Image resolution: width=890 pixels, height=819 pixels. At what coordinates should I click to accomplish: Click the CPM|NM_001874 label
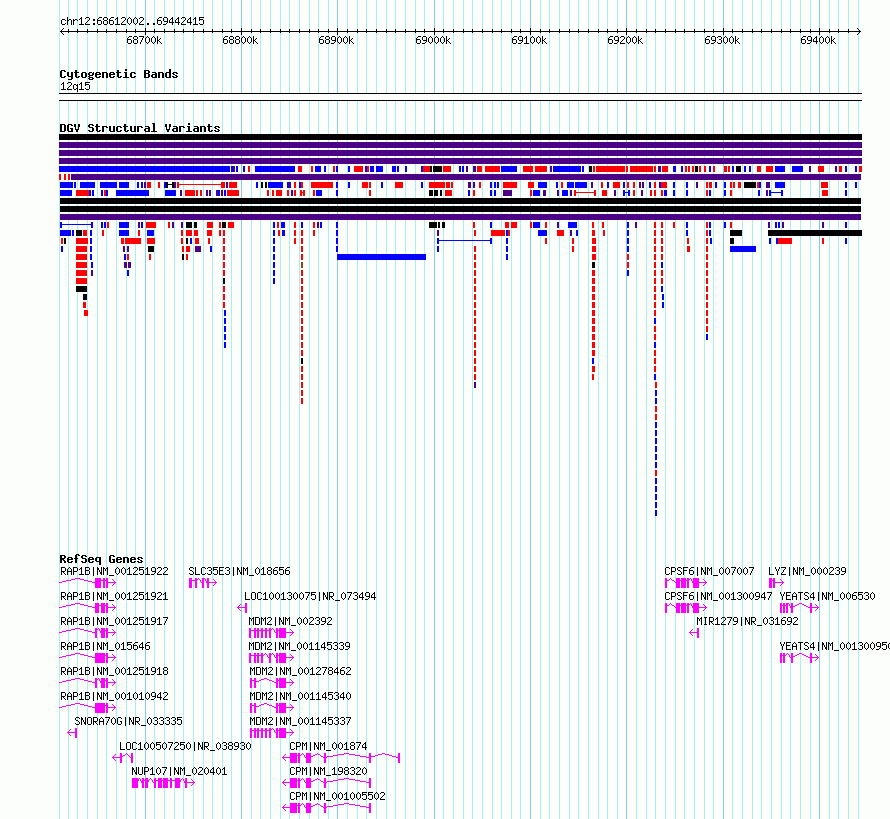point(328,746)
